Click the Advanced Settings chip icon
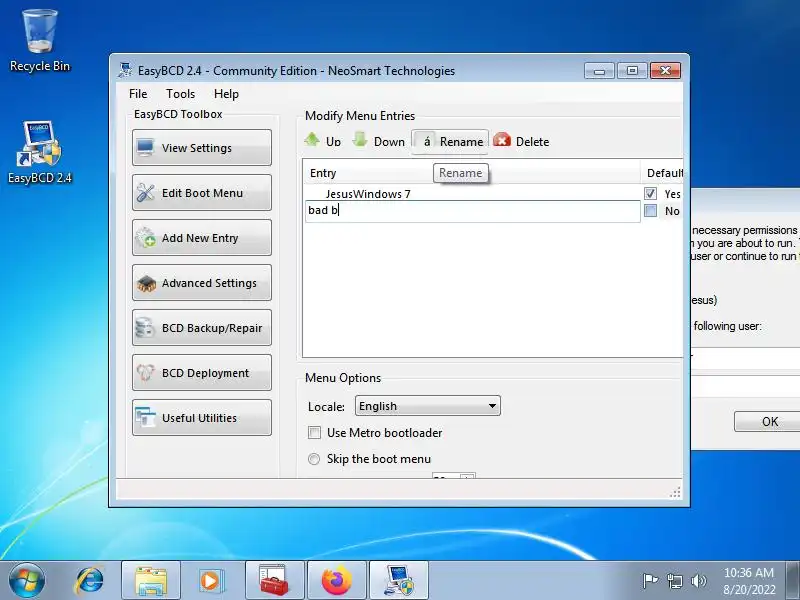The height and width of the screenshot is (600, 800). (146, 283)
